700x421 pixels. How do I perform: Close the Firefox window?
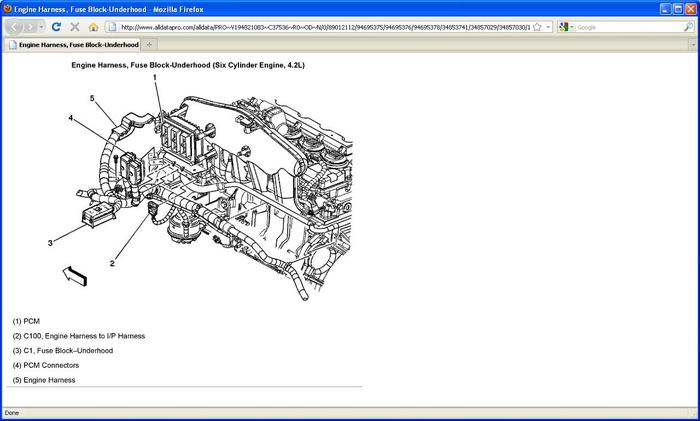point(691,8)
